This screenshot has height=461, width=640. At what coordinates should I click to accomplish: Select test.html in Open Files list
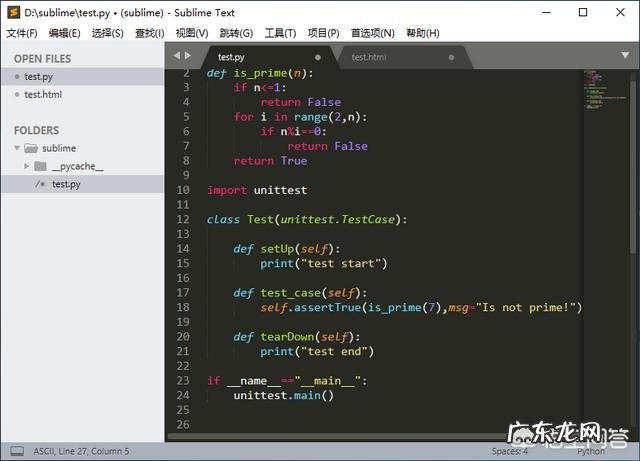(x=82, y=94)
